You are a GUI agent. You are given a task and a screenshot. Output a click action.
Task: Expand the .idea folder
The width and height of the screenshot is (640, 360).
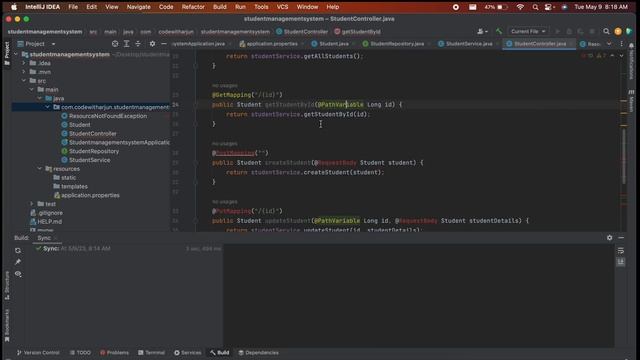(24, 63)
